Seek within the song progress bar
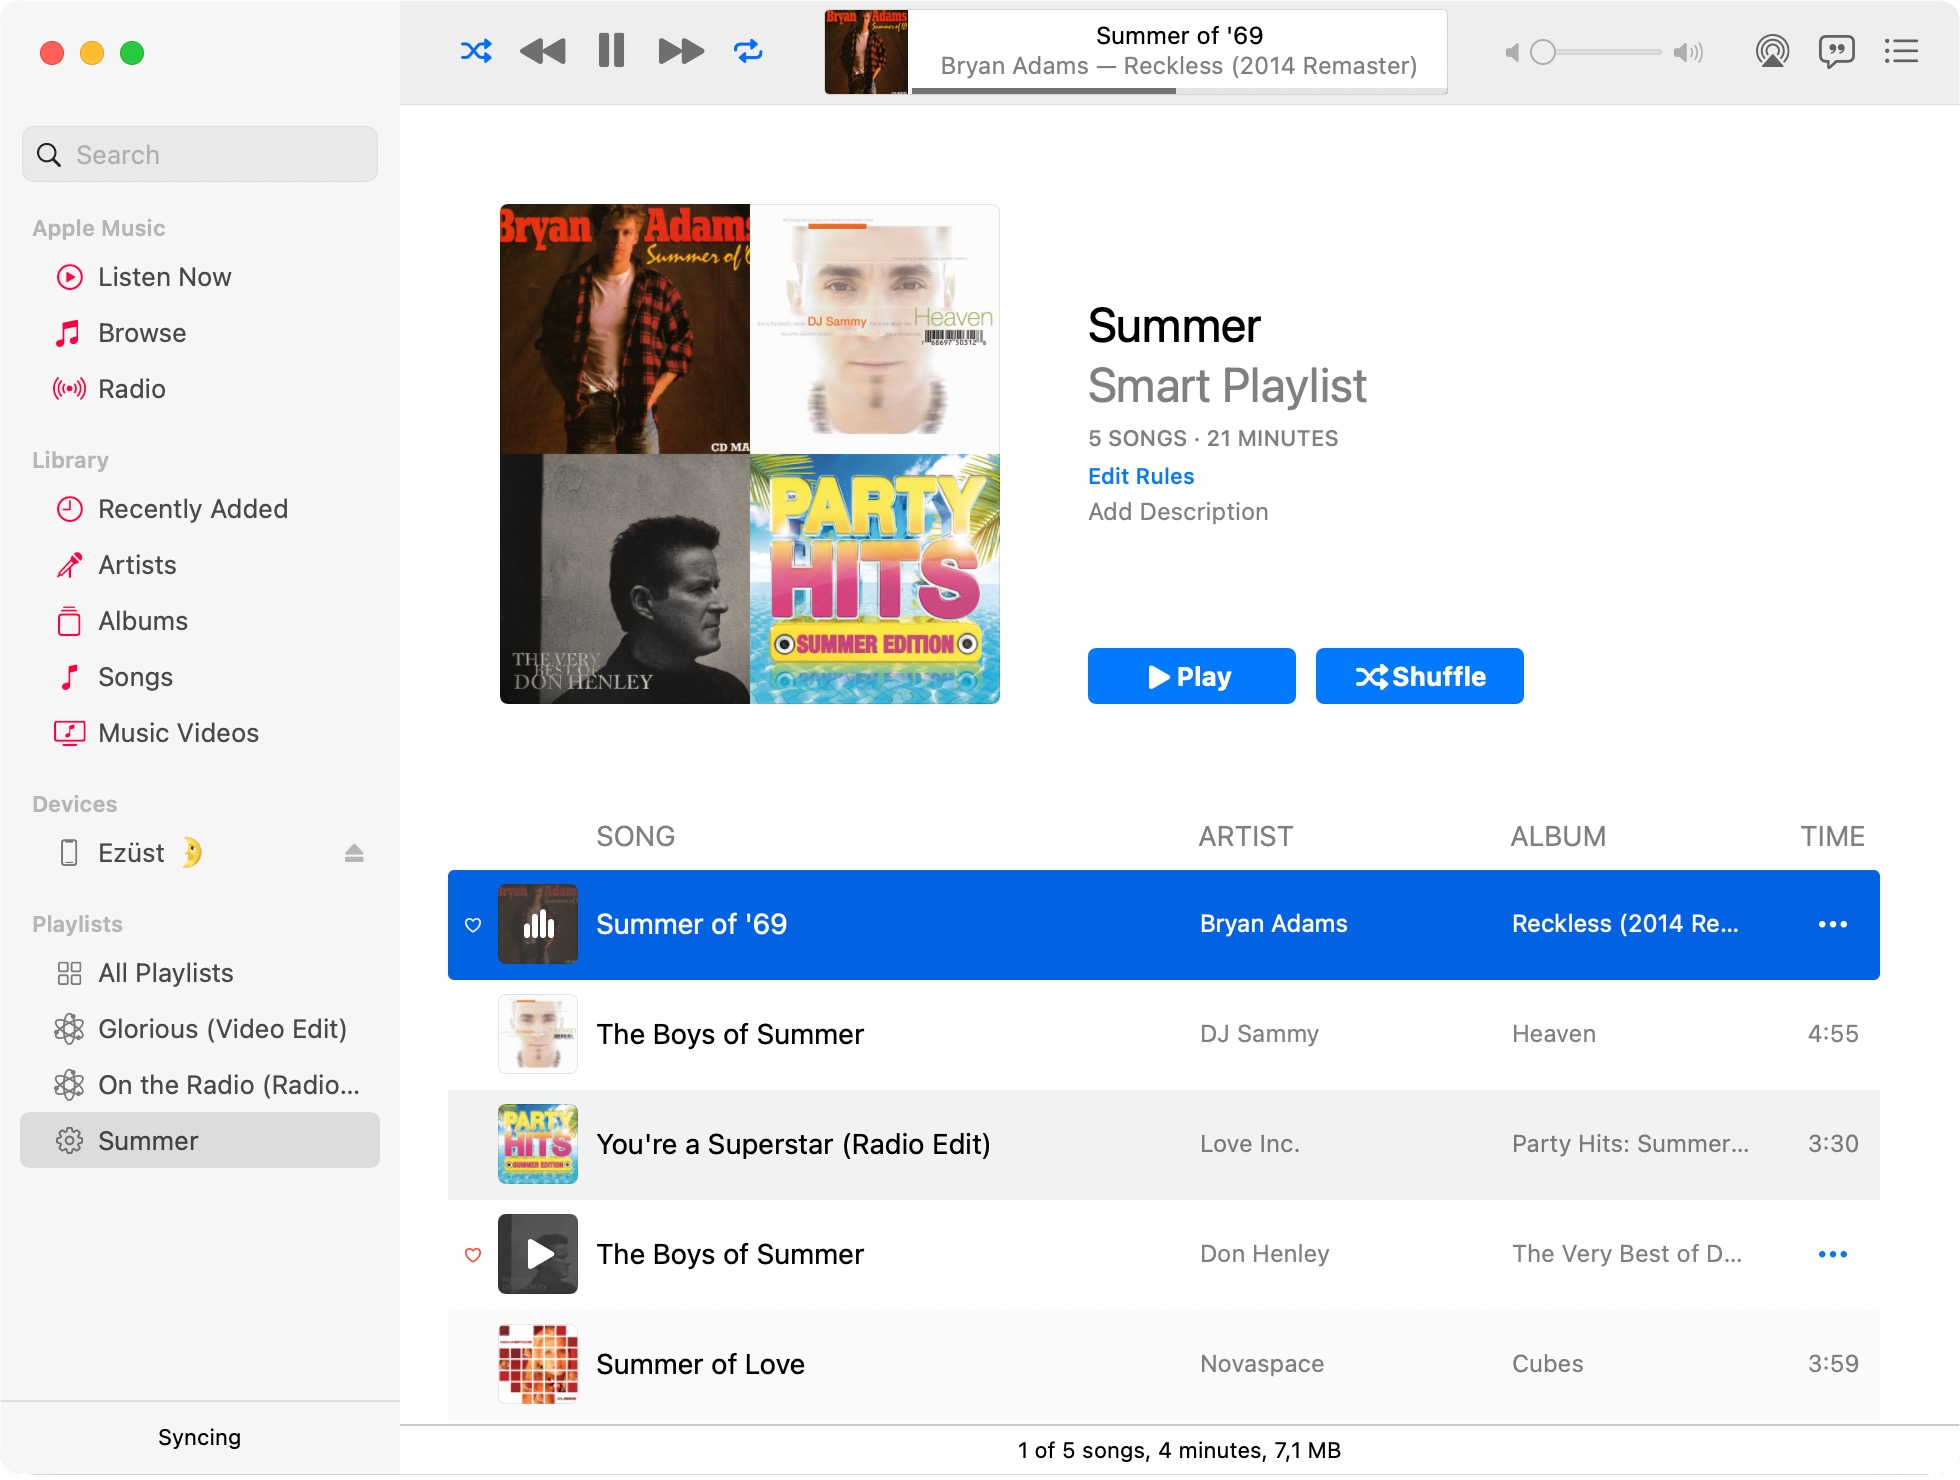The width and height of the screenshot is (1960, 1480). point(1179,91)
